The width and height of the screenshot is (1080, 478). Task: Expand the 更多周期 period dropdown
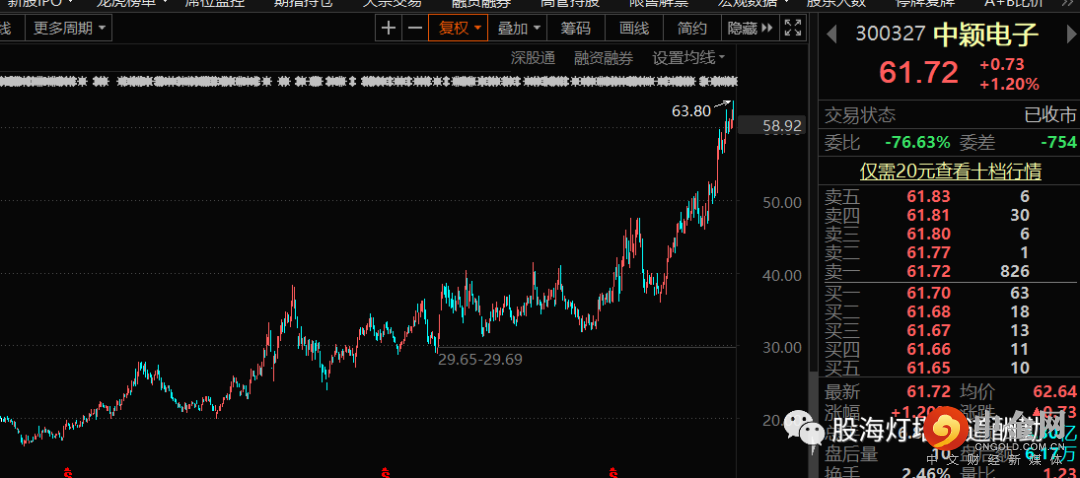[71, 28]
